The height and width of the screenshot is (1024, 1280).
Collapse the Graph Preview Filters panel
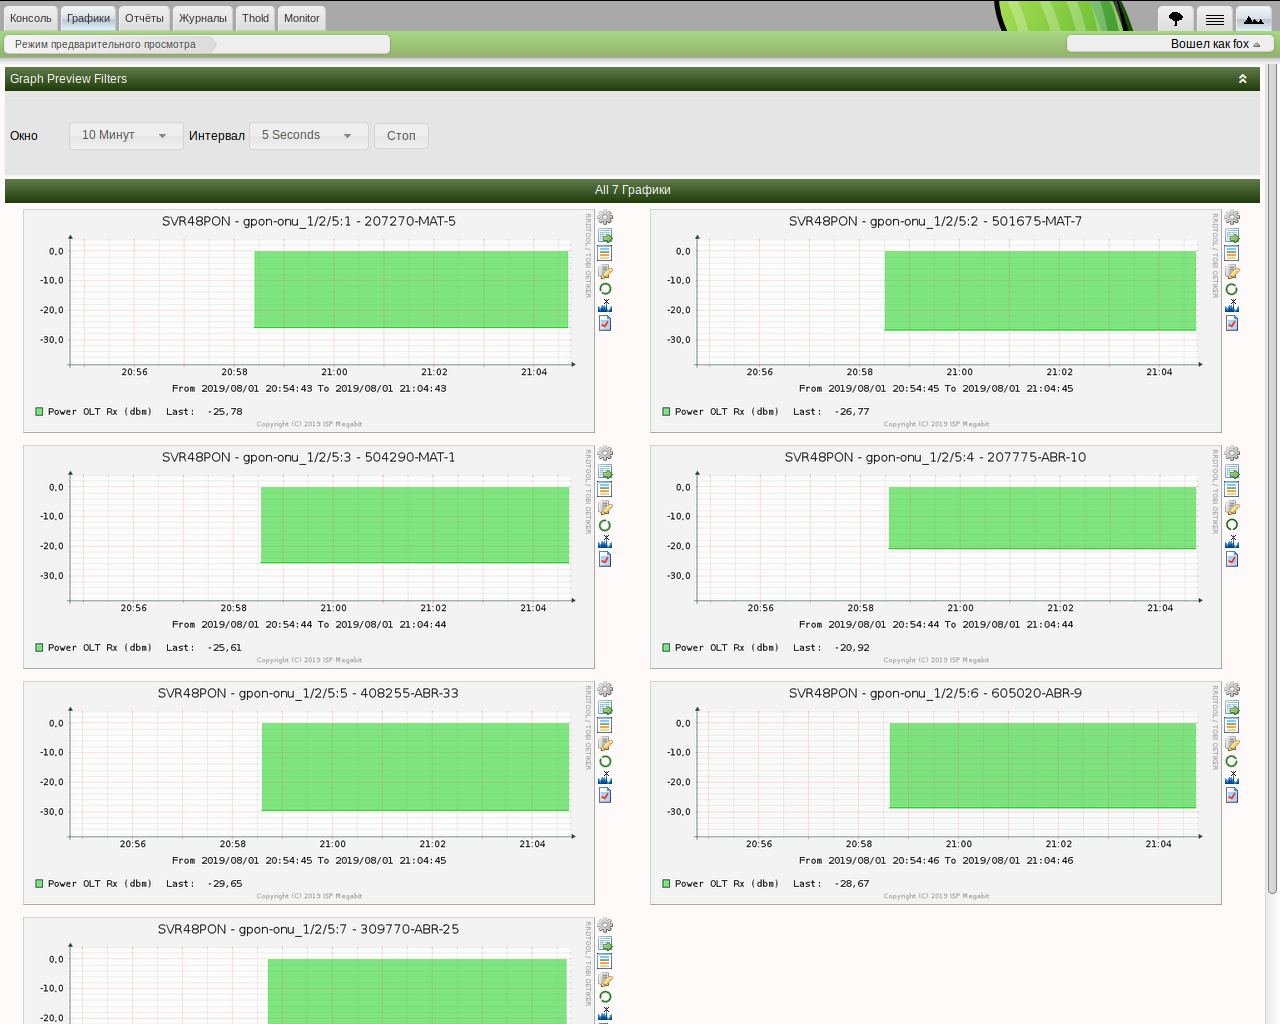tap(1243, 79)
